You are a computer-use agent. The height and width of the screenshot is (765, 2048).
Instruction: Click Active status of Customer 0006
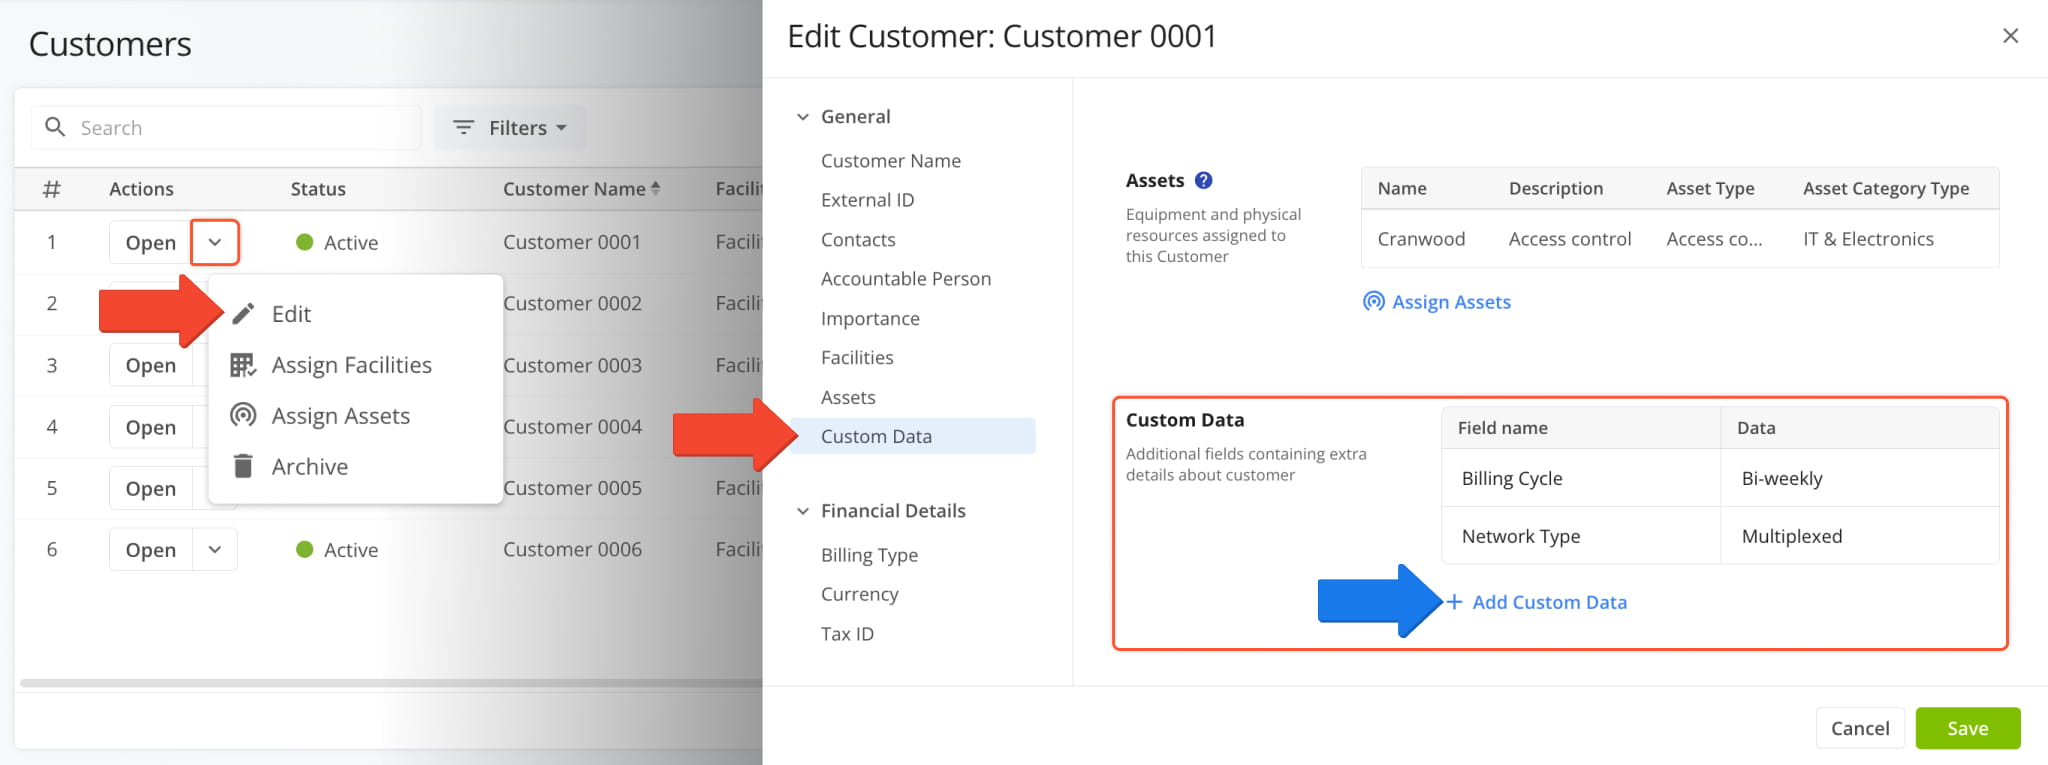click(x=337, y=549)
